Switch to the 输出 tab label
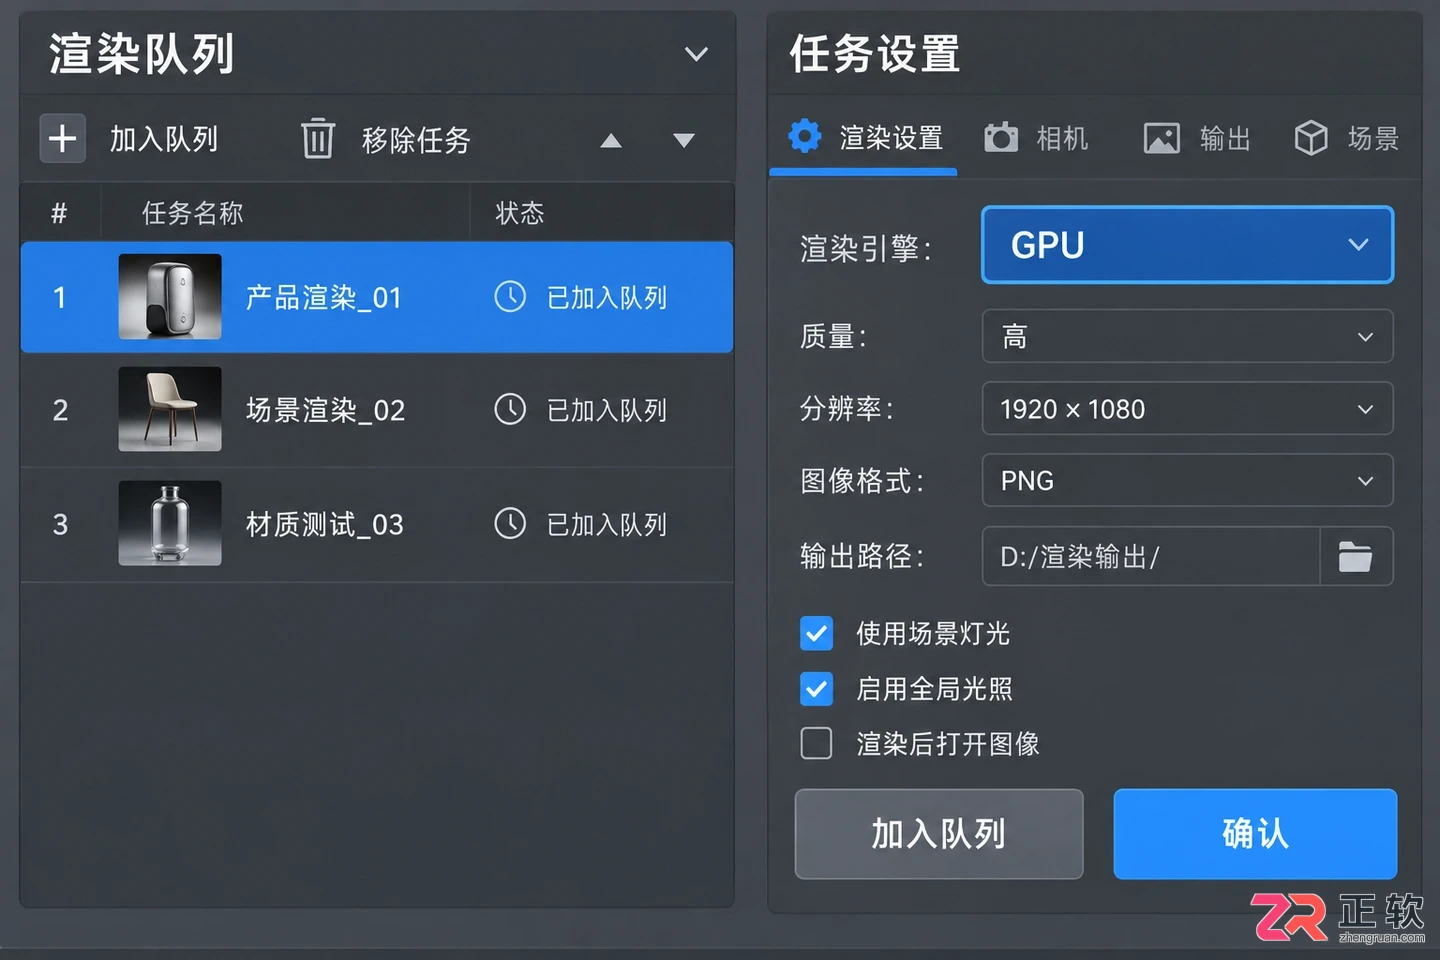This screenshot has height=960, width=1440. point(1225,138)
